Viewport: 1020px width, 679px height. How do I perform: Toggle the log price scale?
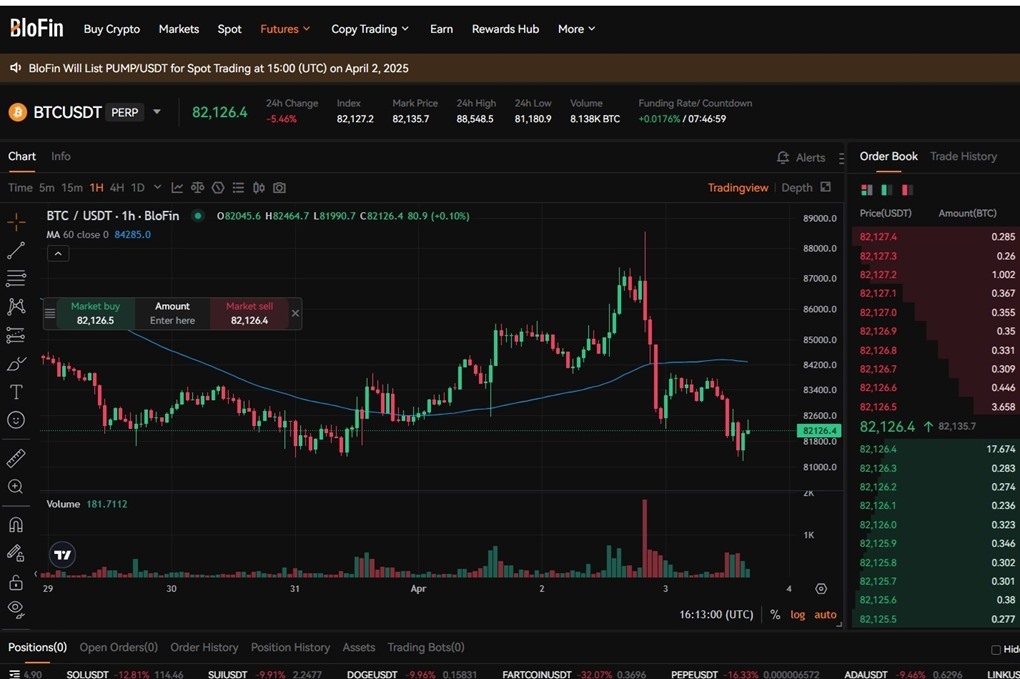798,615
